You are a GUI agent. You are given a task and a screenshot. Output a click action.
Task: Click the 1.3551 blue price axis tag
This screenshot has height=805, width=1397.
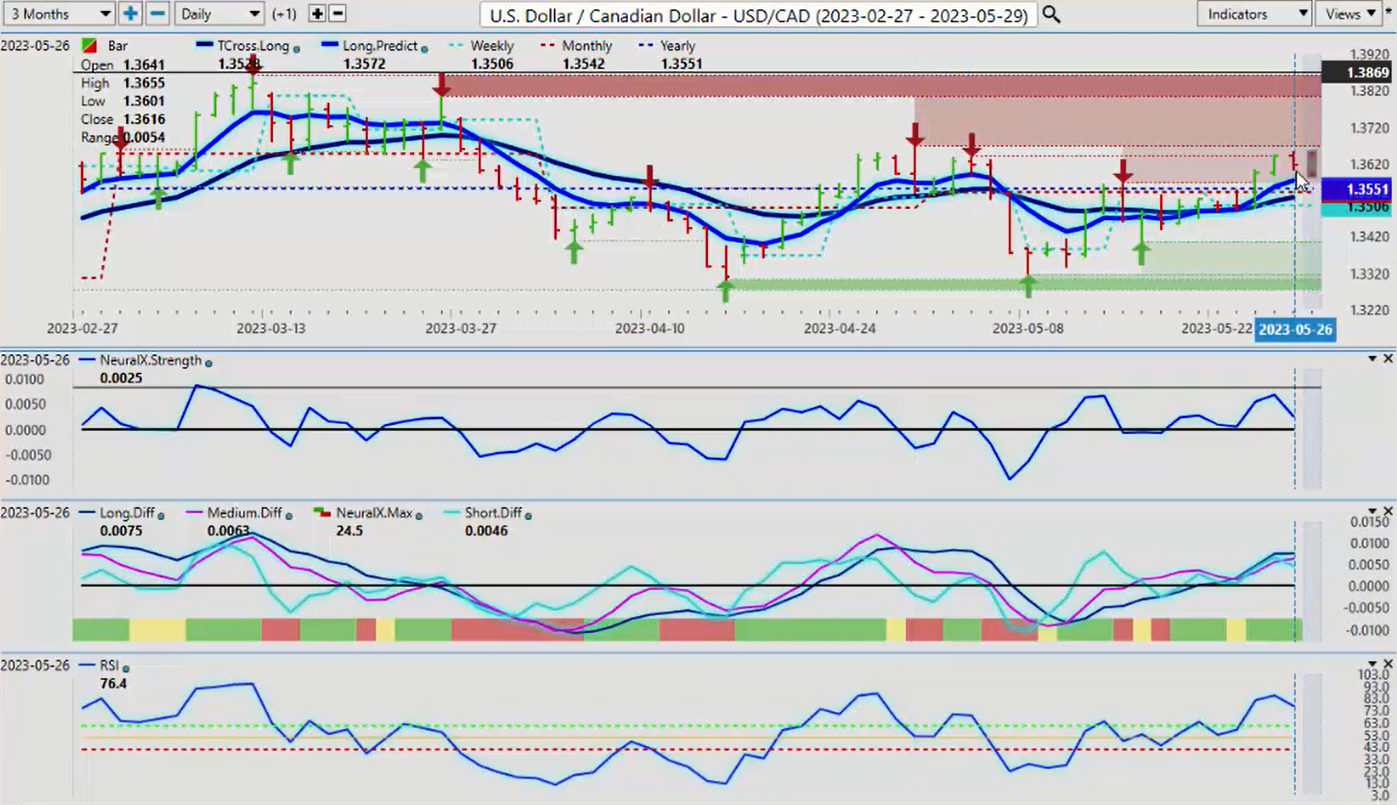[x=1357, y=189]
